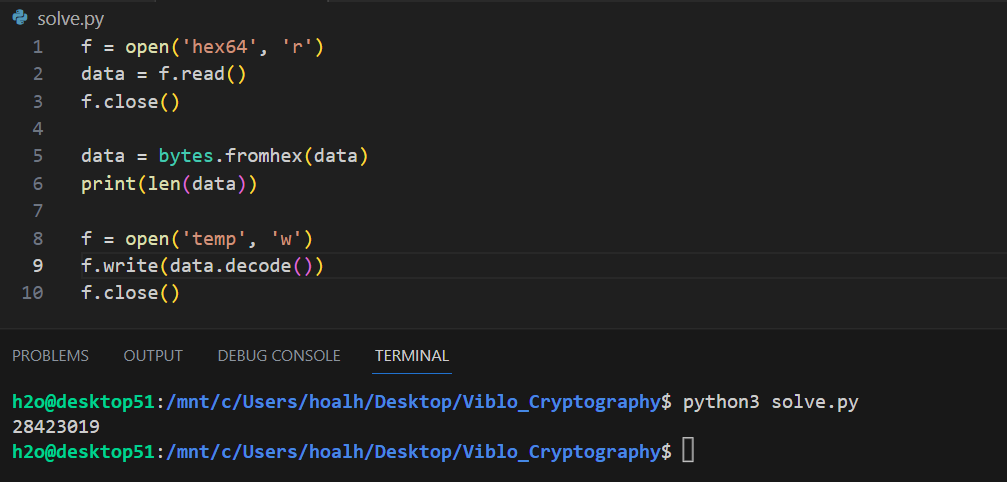Select the solve.py editor tab
The width and height of the screenshot is (1007, 482).
pyautogui.click(x=70, y=18)
